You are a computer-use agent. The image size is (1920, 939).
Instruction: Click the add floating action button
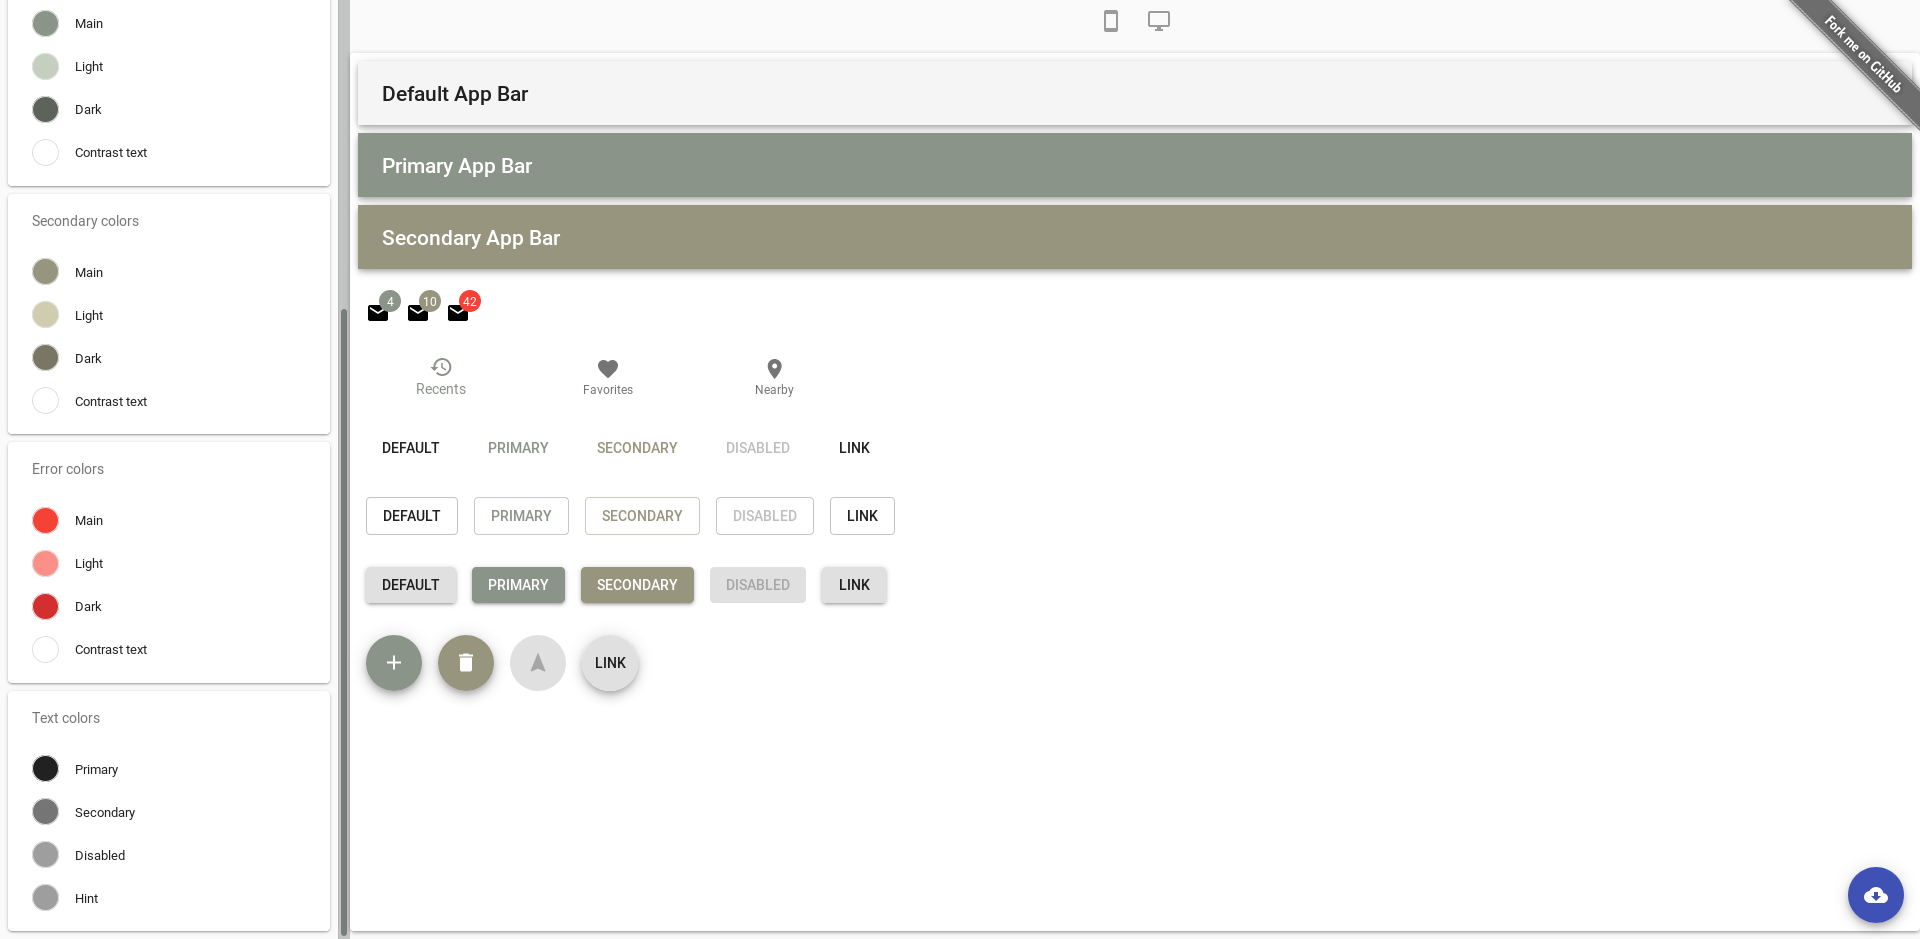[x=394, y=662]
